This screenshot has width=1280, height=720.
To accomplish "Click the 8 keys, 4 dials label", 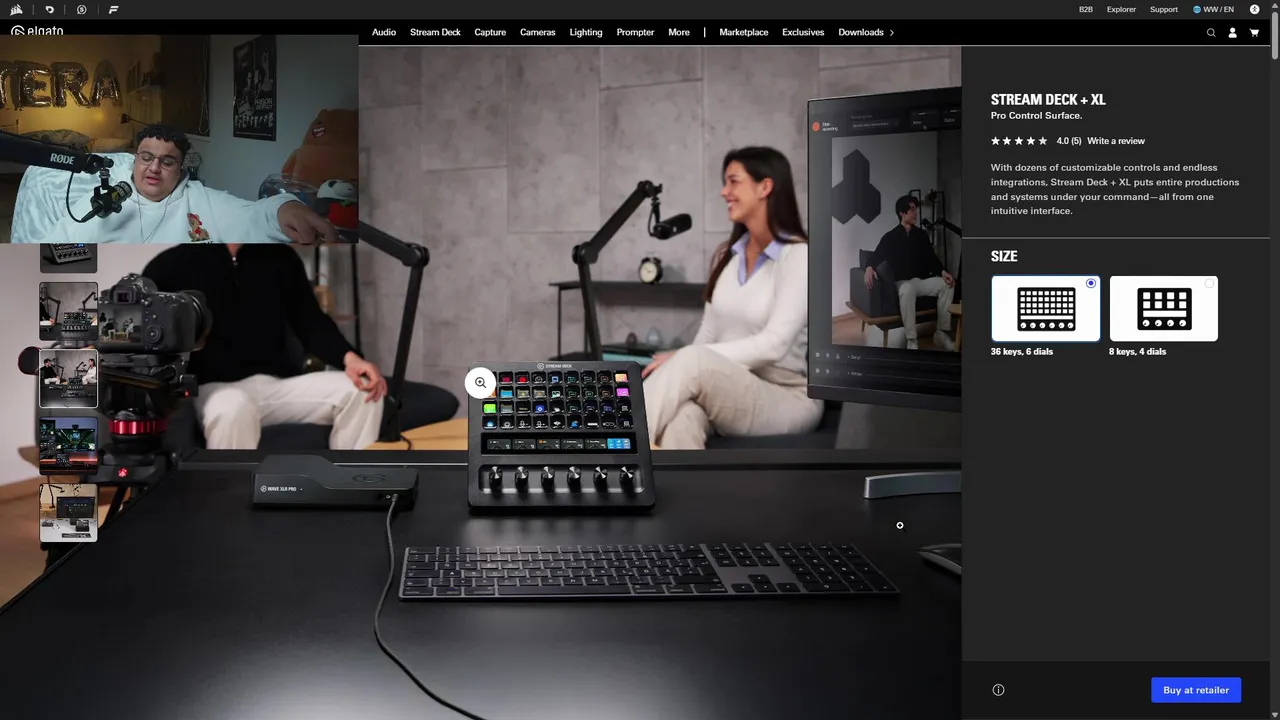I will [1138, 352].
